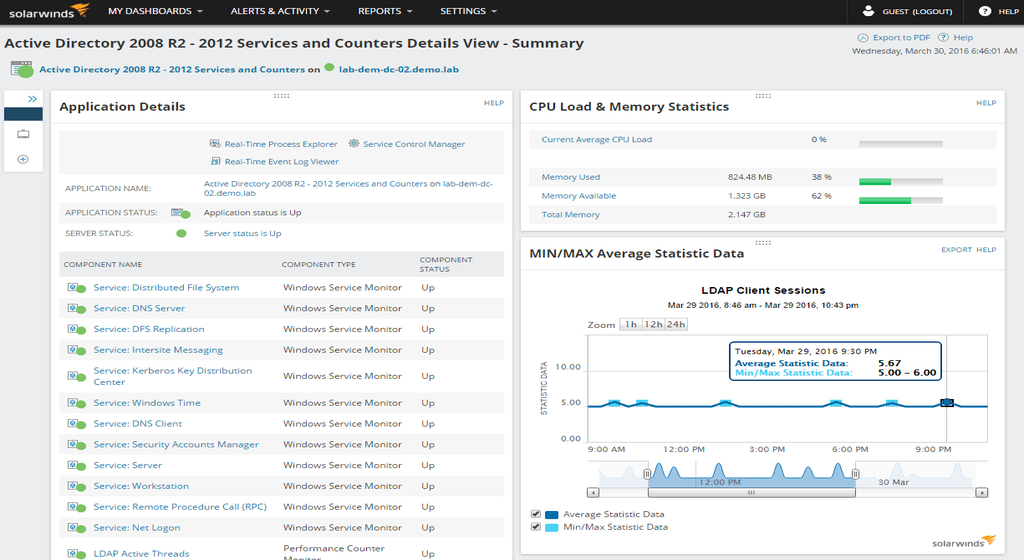Viewport: 1024px width, 560px height.
Task: Open the Service: DNS Server link
Action: tap(139, 308)
